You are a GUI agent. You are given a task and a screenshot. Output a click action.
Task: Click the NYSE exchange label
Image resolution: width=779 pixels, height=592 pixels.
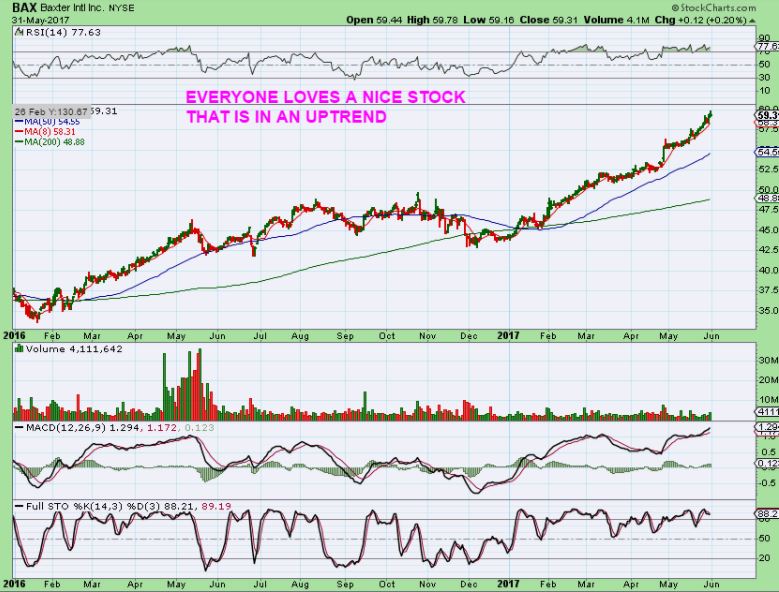click(122, 8)
